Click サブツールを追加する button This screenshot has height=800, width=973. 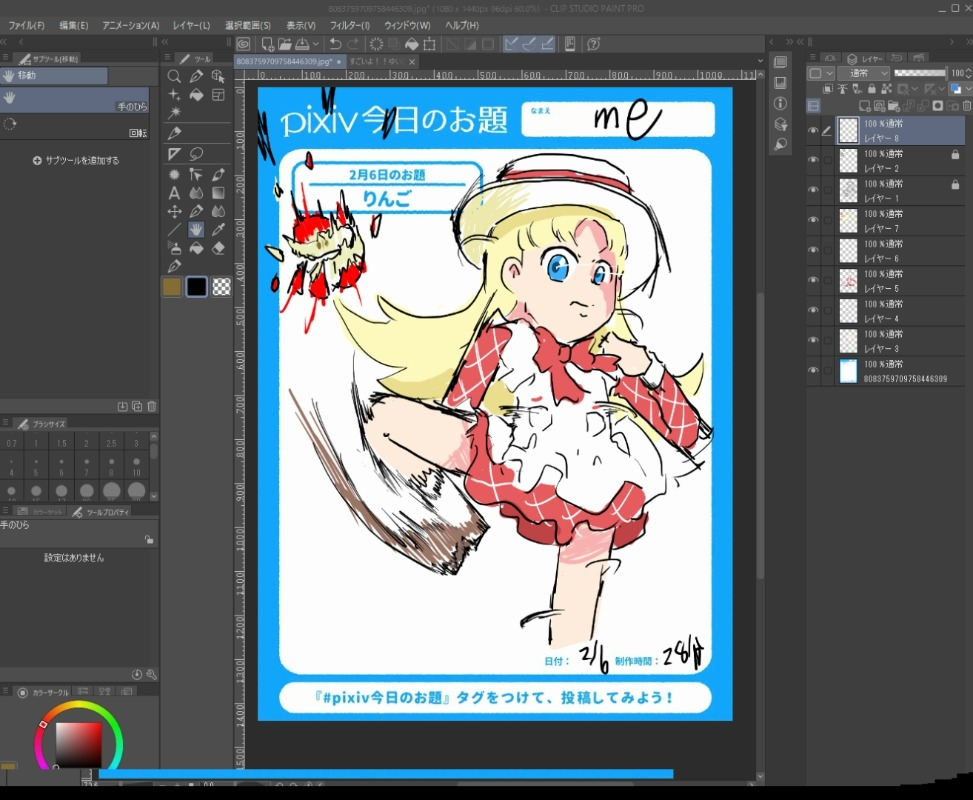click(76, 160)
